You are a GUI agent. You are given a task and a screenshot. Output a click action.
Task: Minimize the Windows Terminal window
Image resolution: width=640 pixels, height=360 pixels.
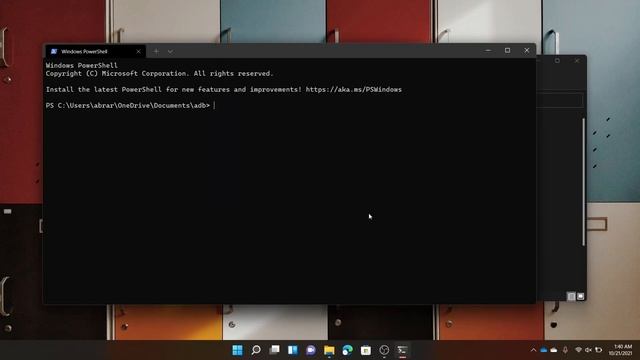[x=488, y=51]
